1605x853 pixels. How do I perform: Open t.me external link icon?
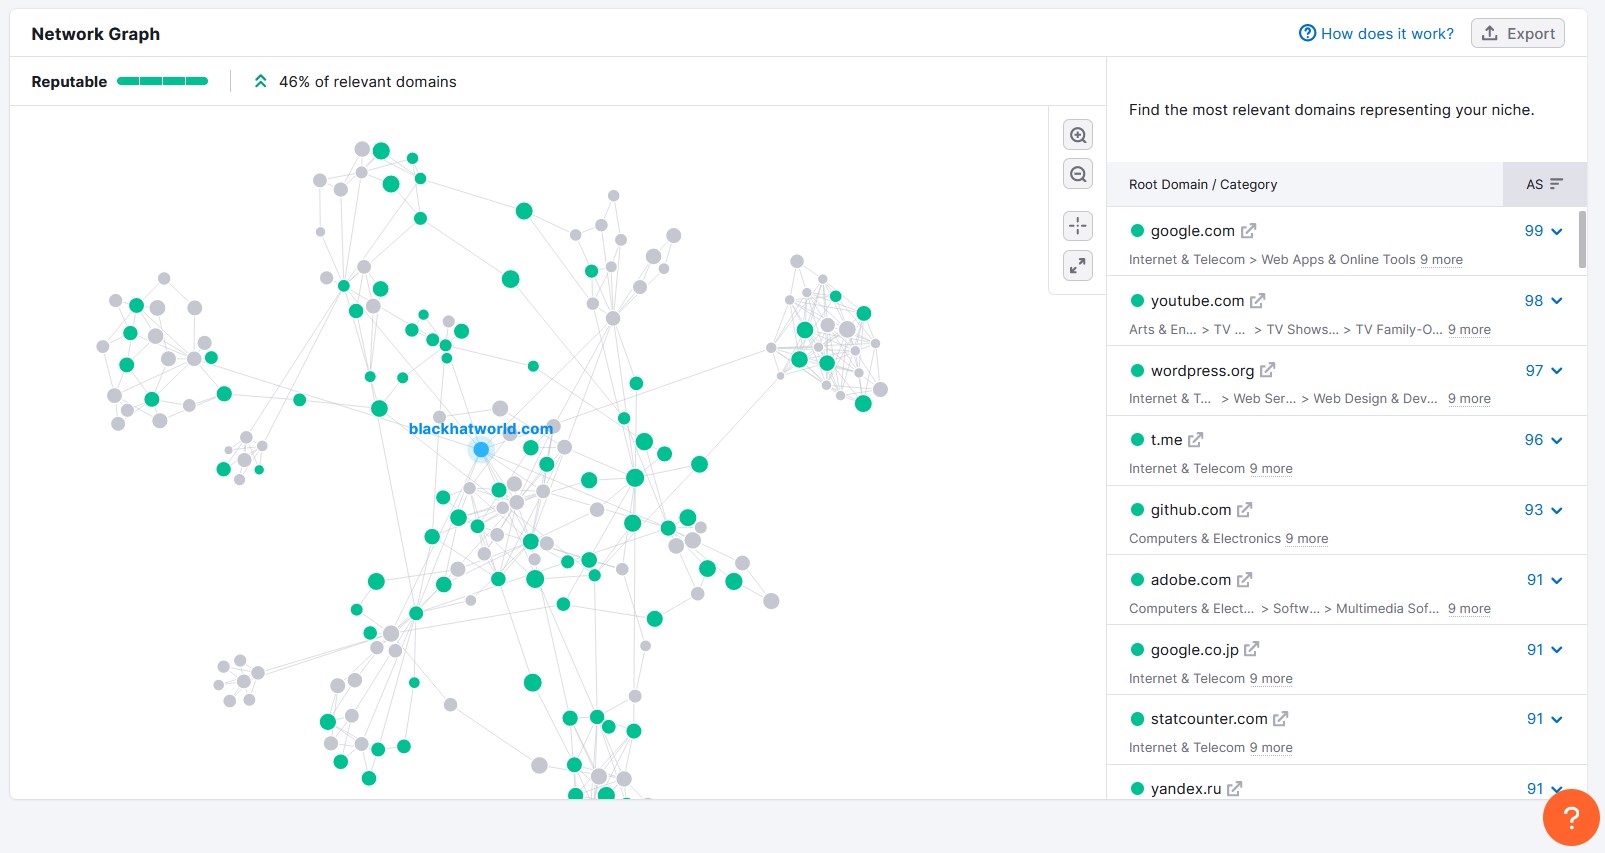(1195, 440)
